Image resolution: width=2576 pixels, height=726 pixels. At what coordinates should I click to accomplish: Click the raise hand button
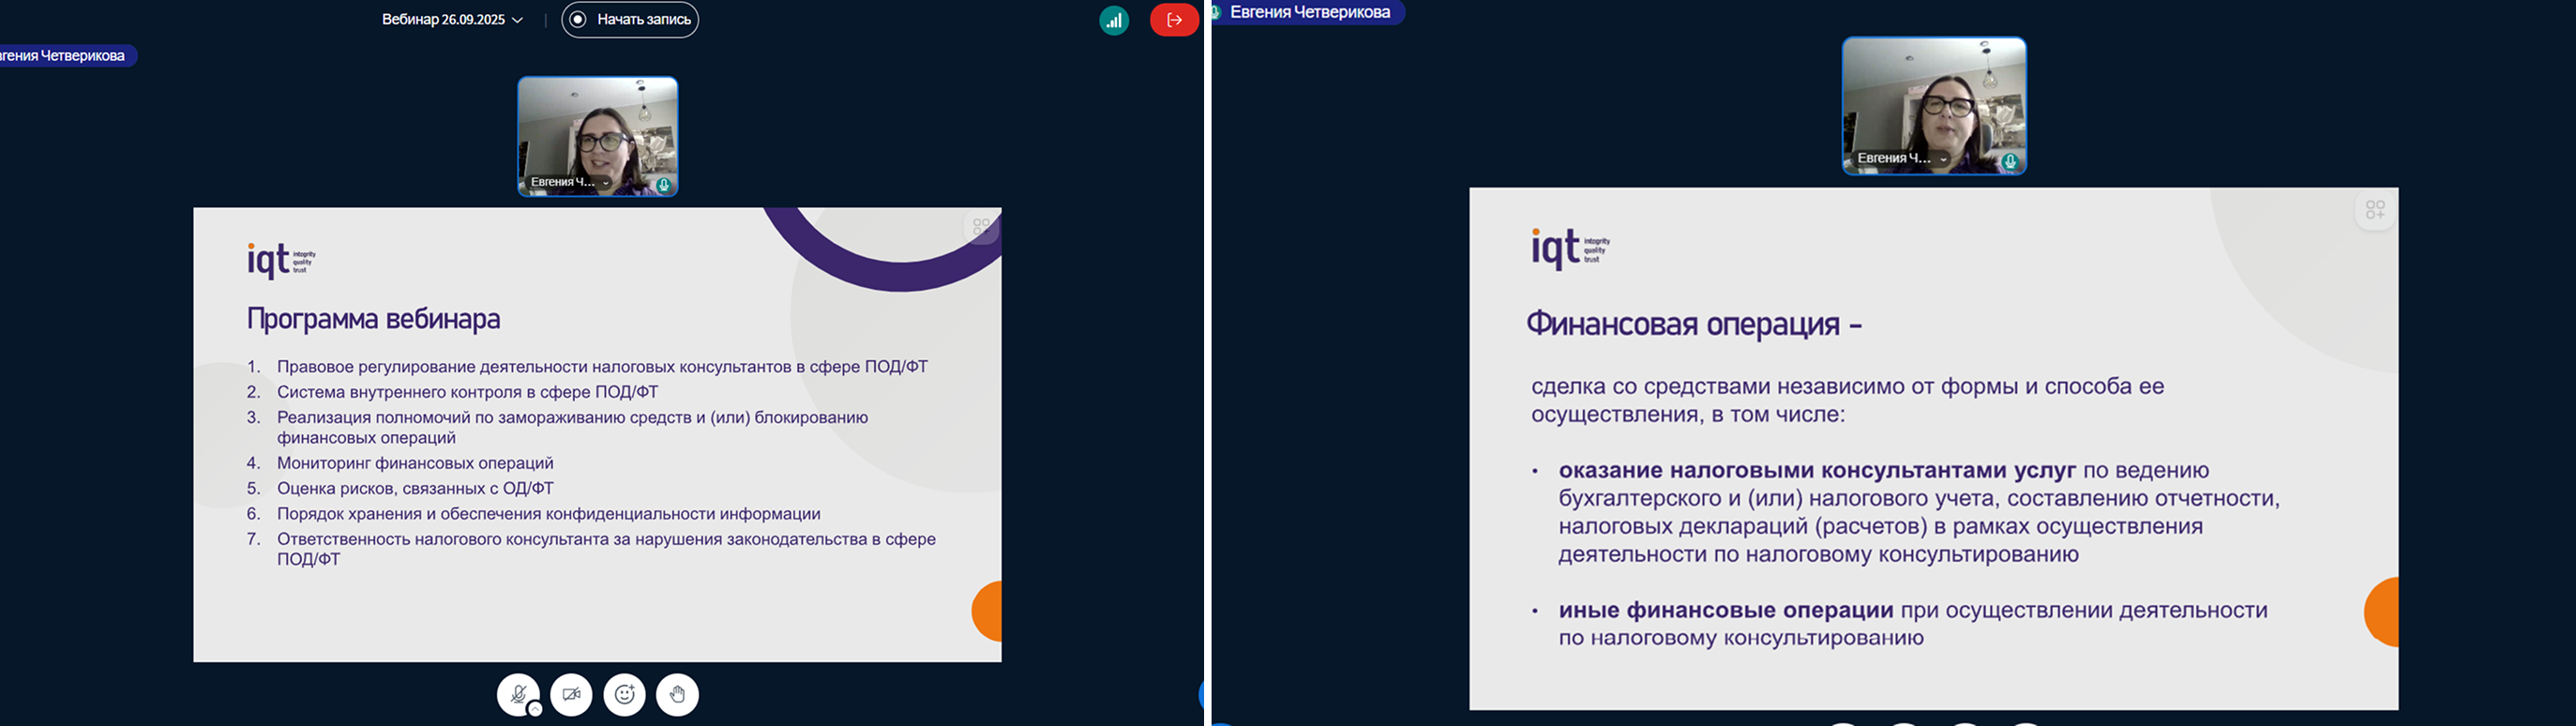point(677,694)
